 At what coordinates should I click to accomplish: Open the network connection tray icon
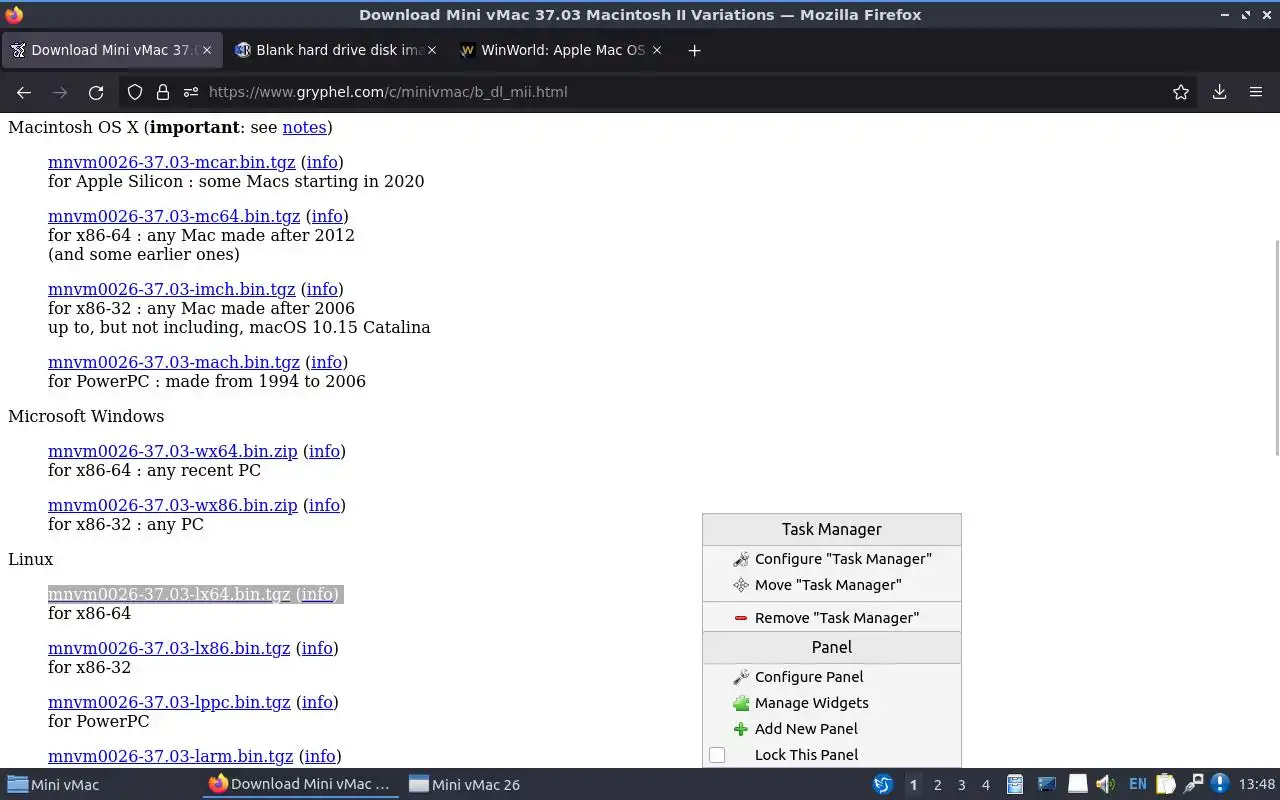[1193, 785]
